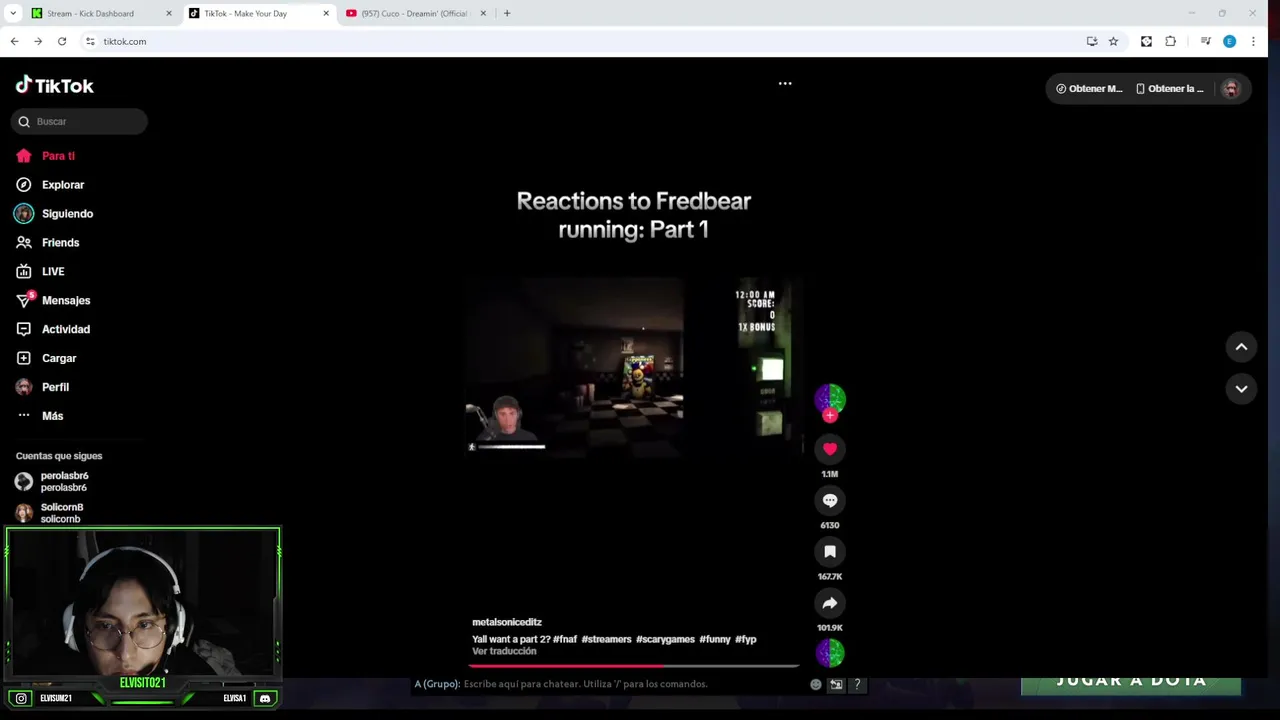Install app icon in address bar
This screenshot has height=720, width=1280.
(1092, 41)
